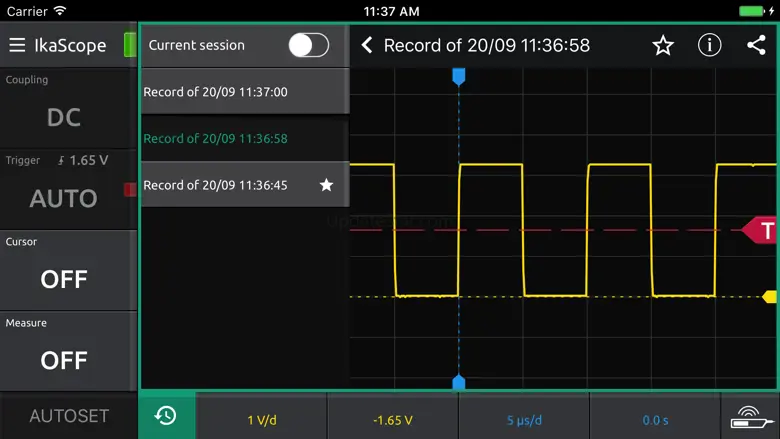Change the DC coupling setting
This screenshot has width=780, height=439.
64,117
